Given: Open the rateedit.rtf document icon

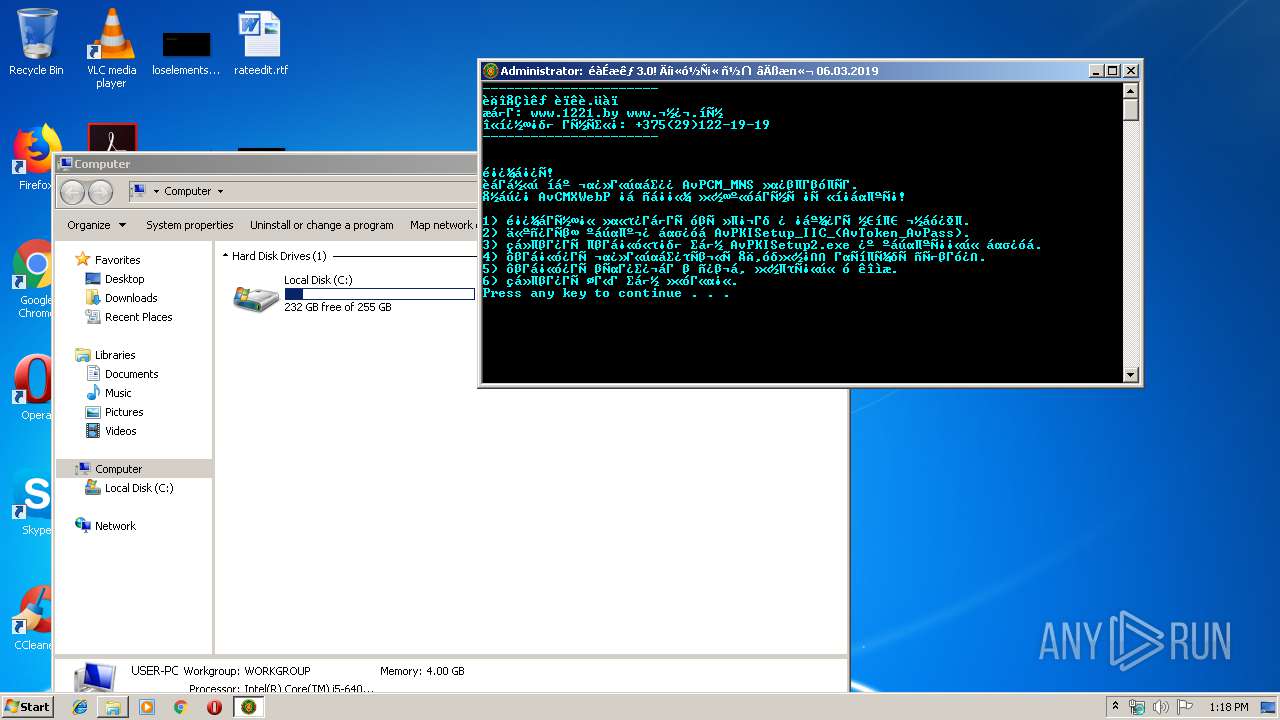Looking at the screenshot, I should pyautogui.click(x=260, y=44).
